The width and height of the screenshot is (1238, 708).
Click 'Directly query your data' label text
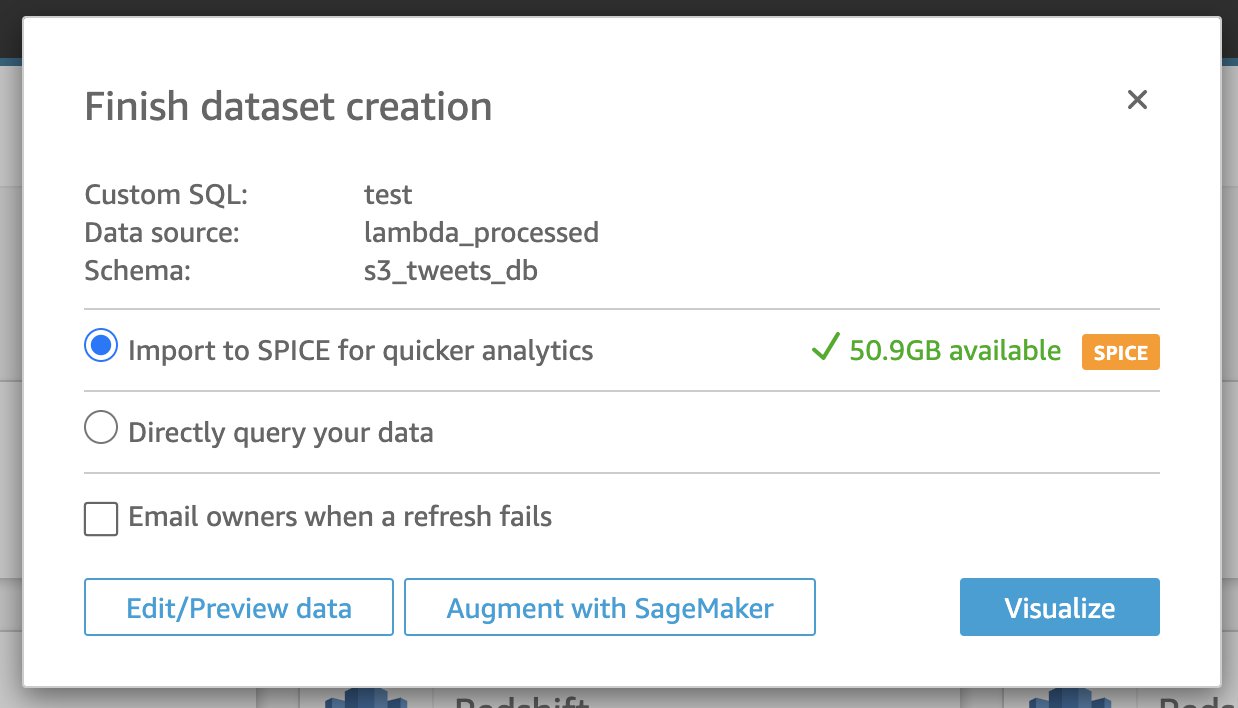point(281,433)
